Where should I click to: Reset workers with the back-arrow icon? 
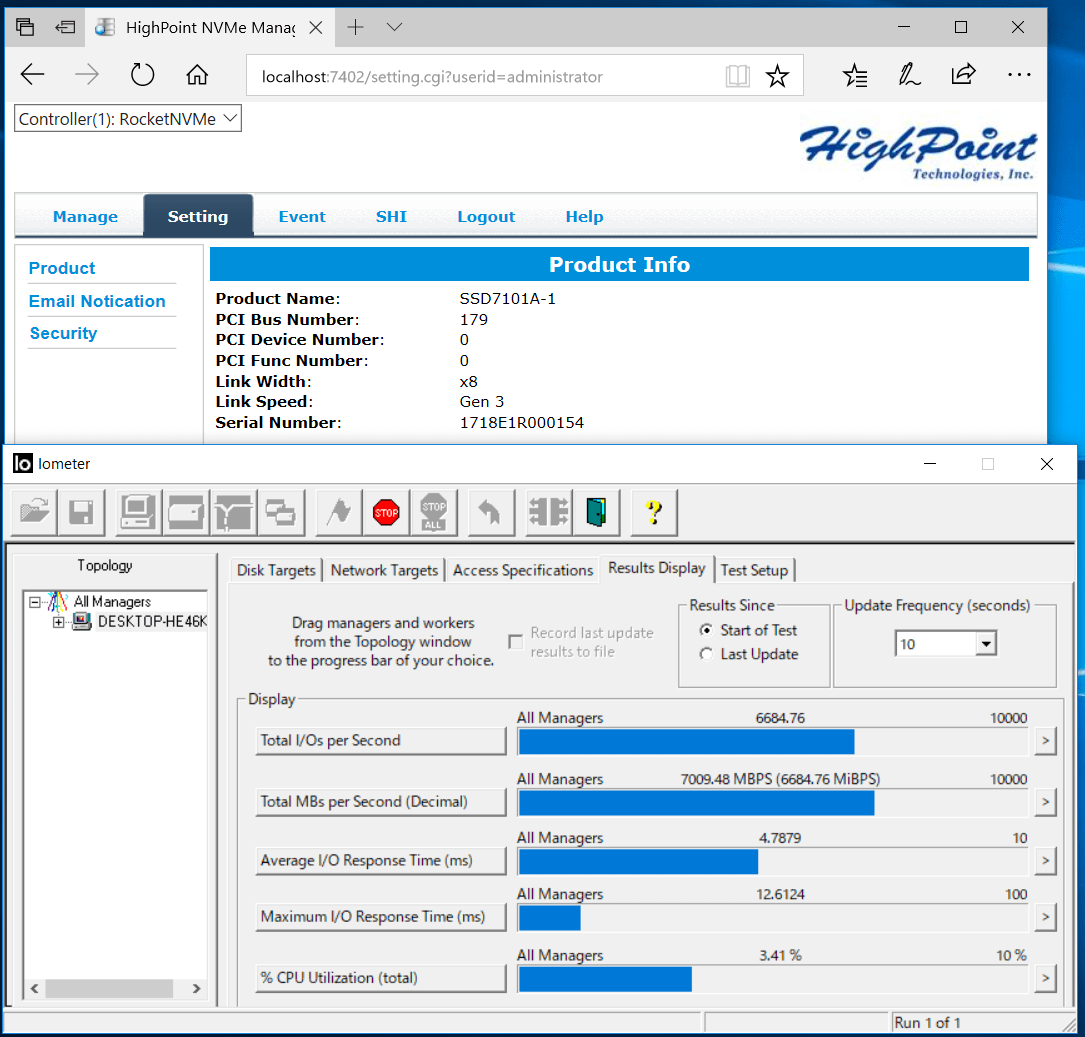click(x=491, y=513)
